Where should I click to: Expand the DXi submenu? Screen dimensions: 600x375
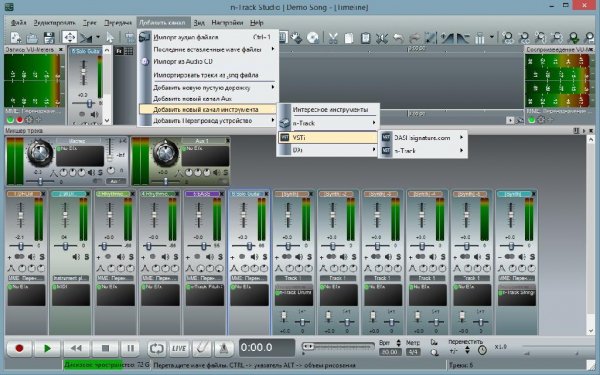(x=374, y=150)
